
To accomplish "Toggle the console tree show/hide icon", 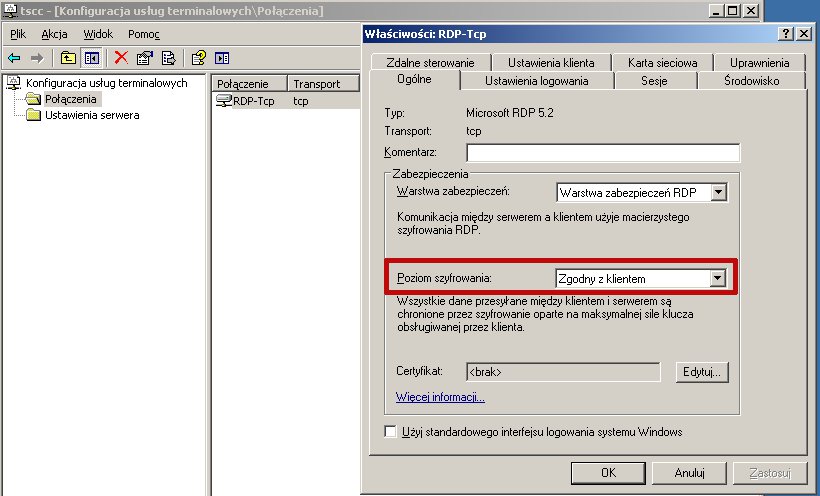I will coord(92,58).
